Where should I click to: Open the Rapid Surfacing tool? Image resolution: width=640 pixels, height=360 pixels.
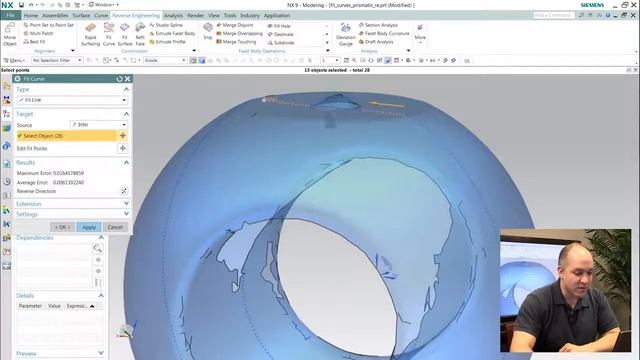90,34
